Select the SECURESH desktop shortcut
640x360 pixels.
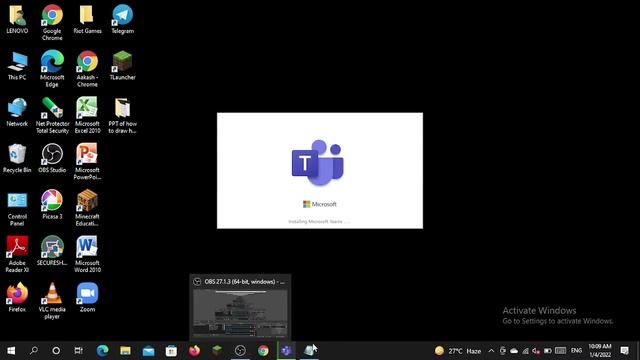(52, 251)
